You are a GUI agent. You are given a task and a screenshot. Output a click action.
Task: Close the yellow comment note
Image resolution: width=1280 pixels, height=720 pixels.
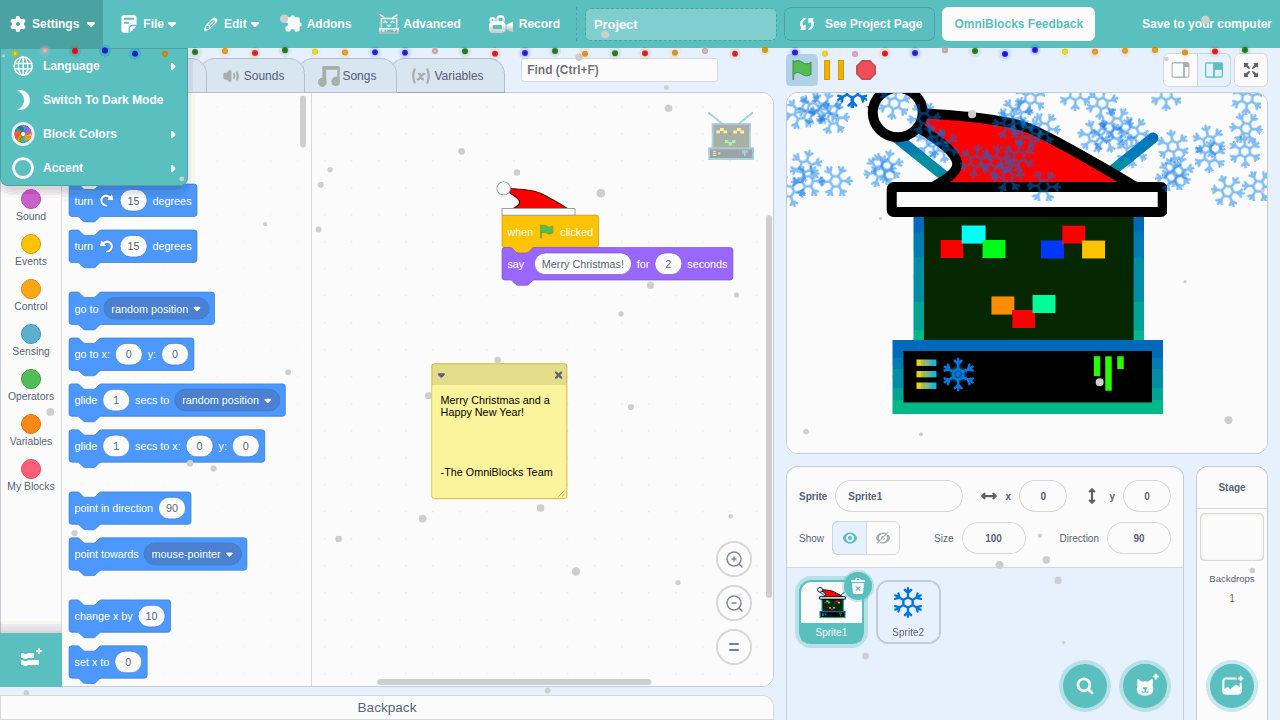point(558,375)
